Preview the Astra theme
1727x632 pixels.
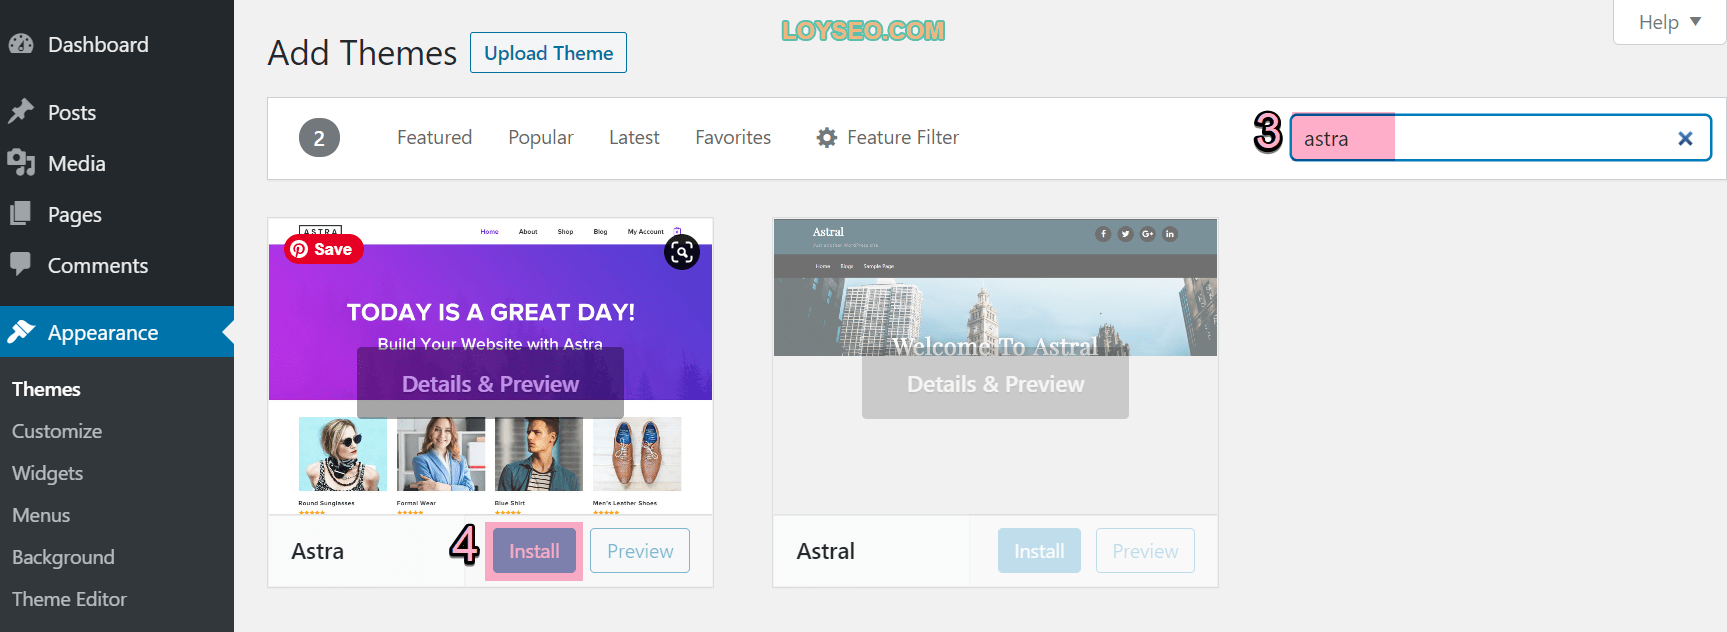(x=640, y=551)
